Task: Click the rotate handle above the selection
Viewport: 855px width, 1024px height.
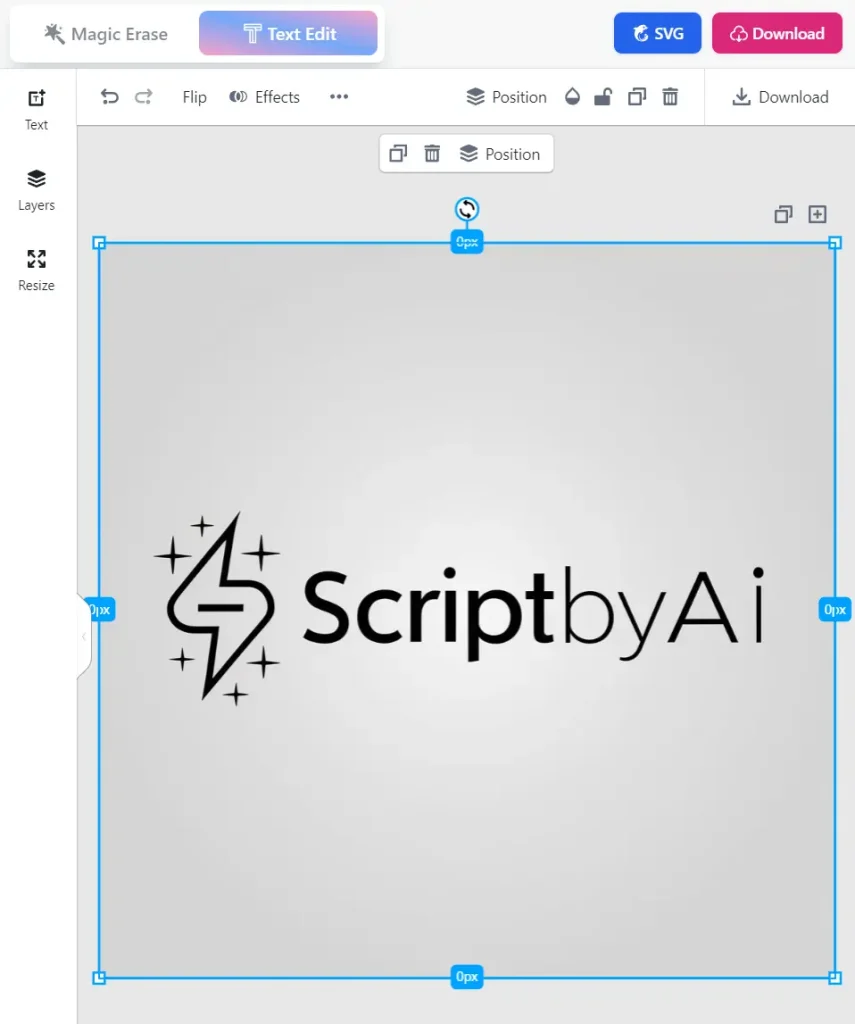Action: [466, 209]
